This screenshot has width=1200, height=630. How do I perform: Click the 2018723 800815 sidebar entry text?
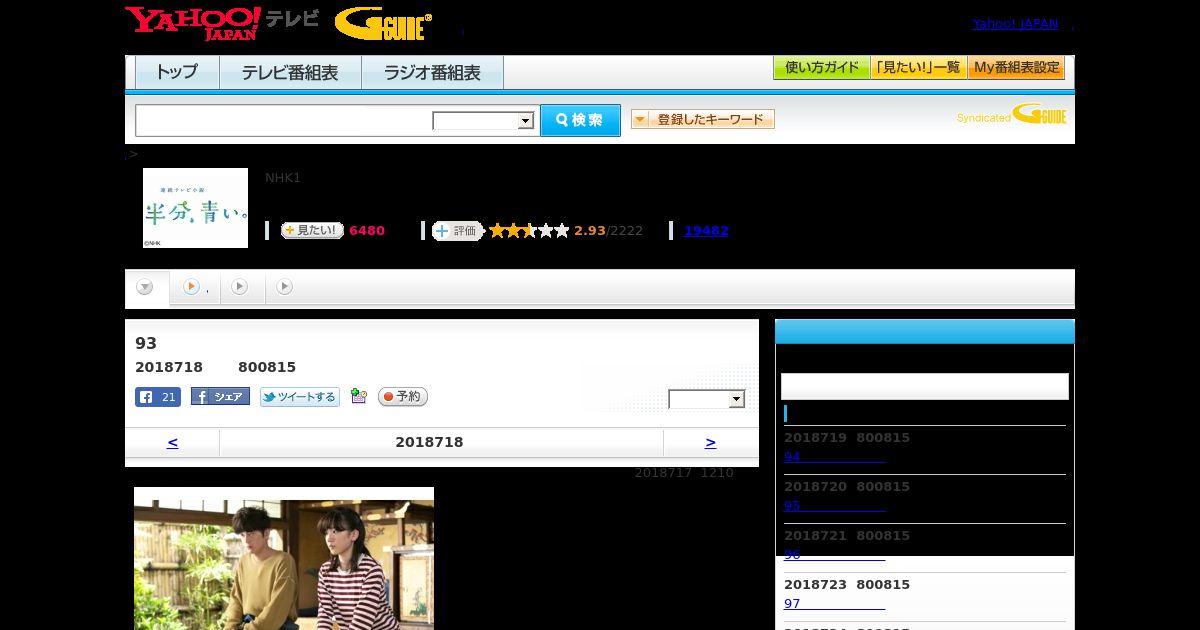847,584
